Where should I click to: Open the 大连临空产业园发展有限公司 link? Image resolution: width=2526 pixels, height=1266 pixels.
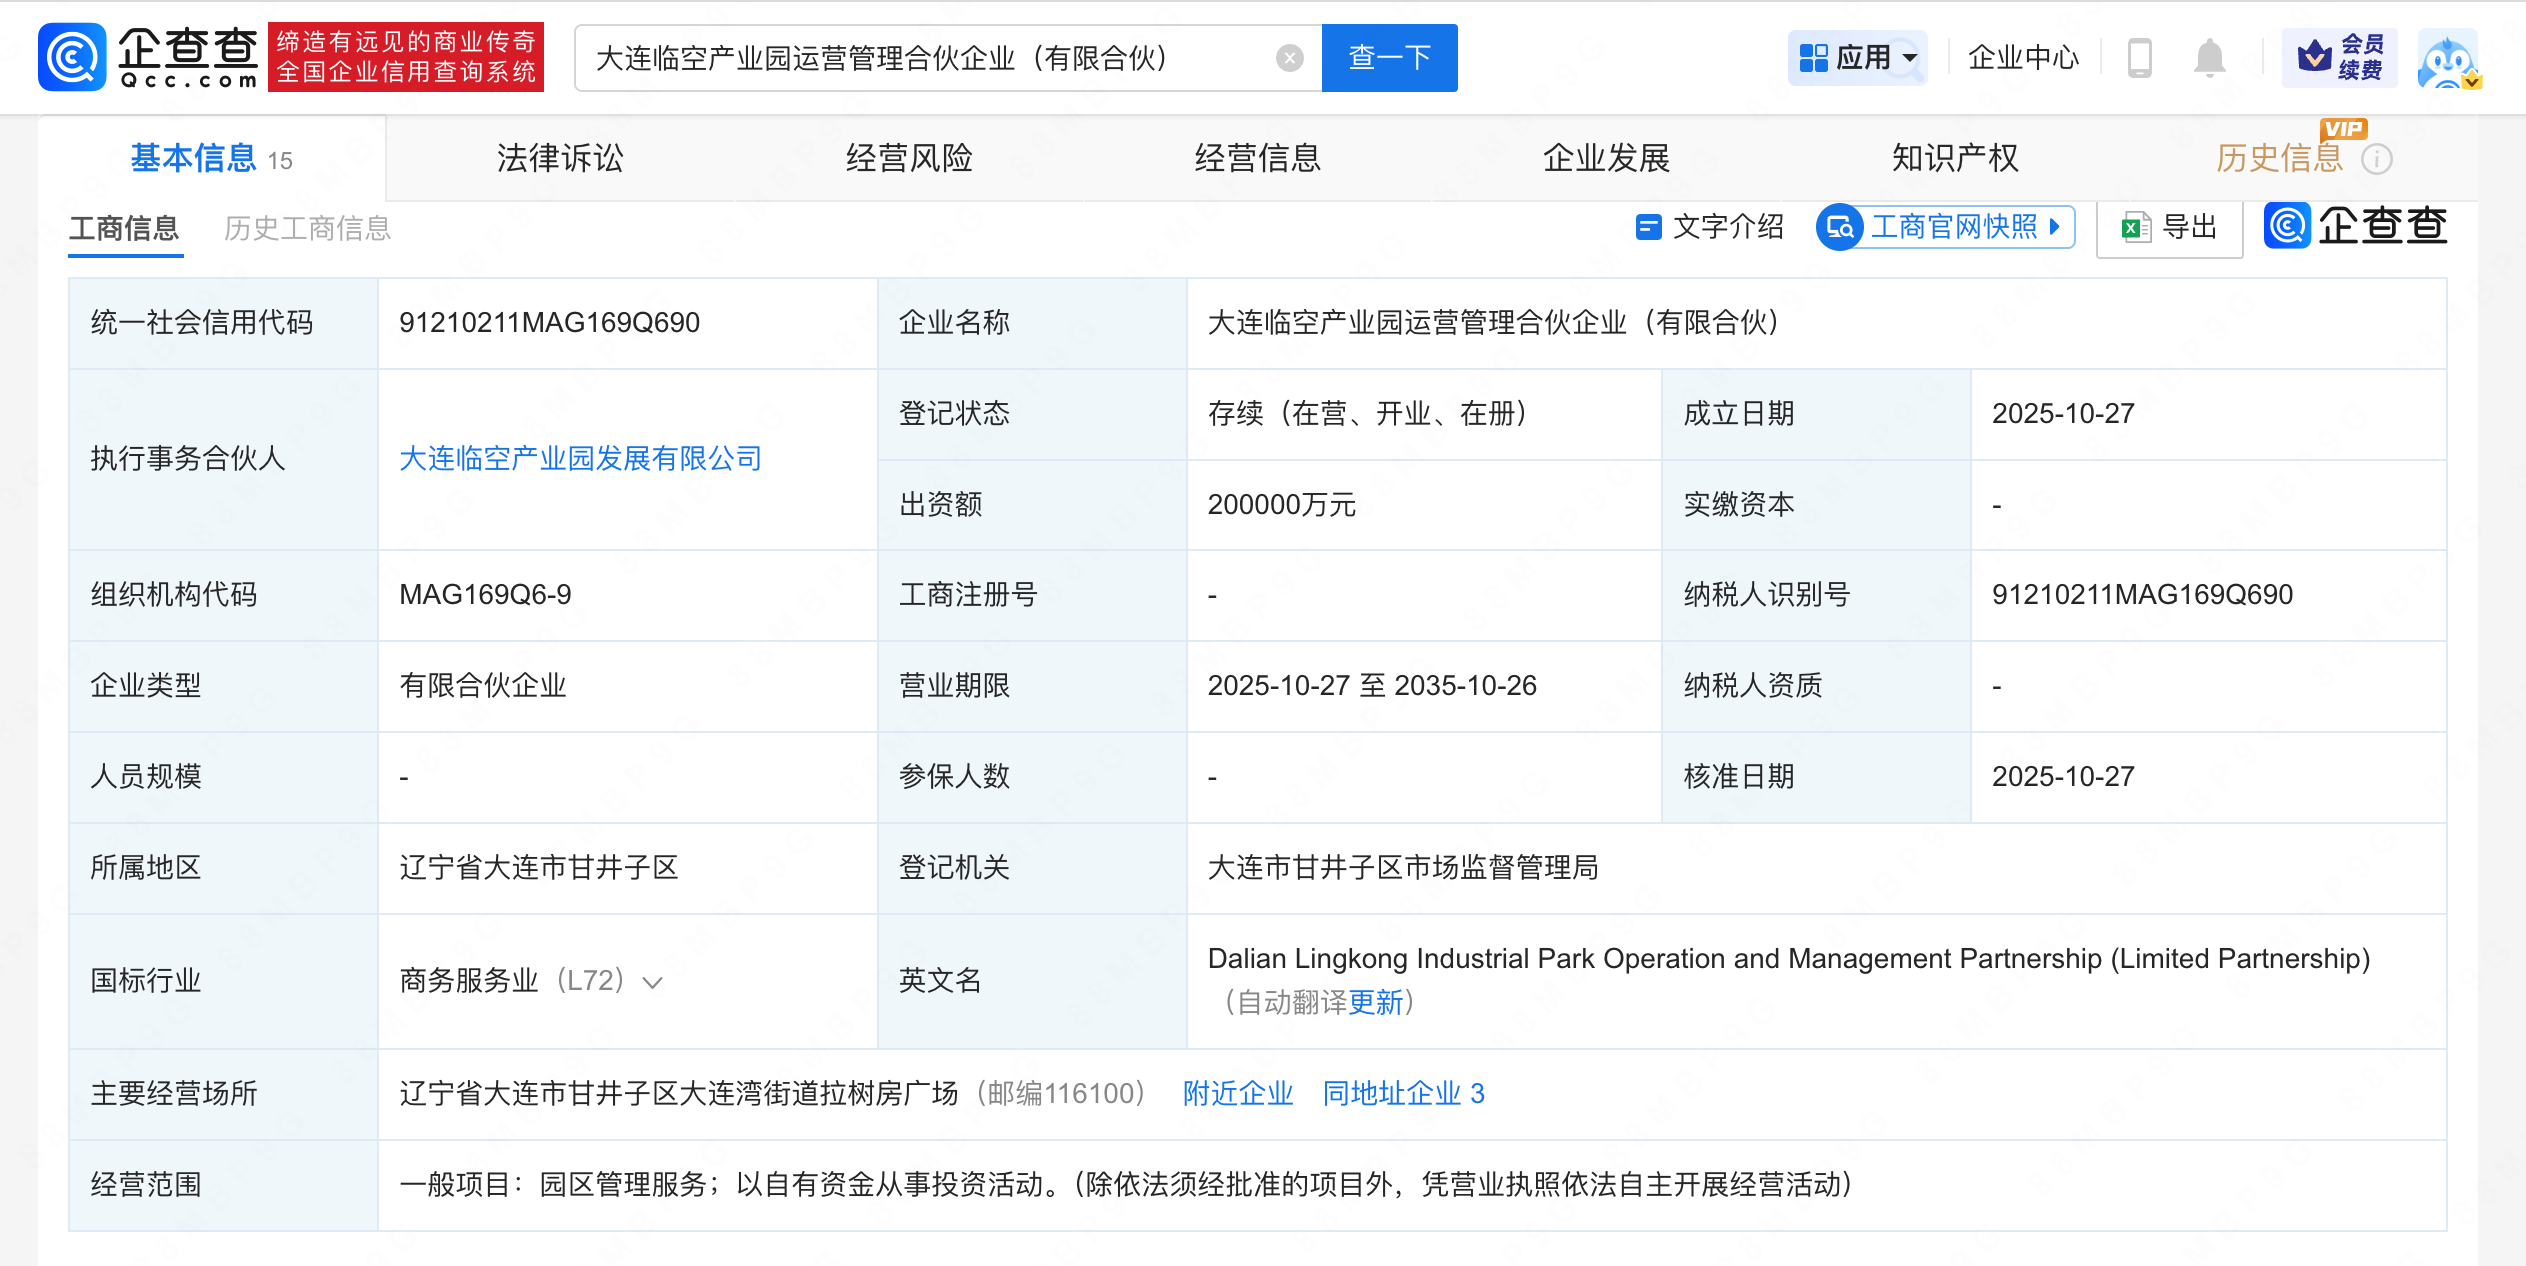580,459
